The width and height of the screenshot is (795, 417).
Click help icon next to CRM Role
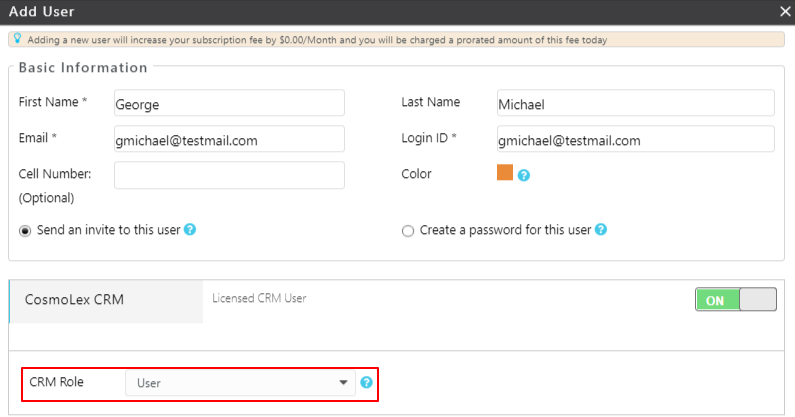[366, 383]
